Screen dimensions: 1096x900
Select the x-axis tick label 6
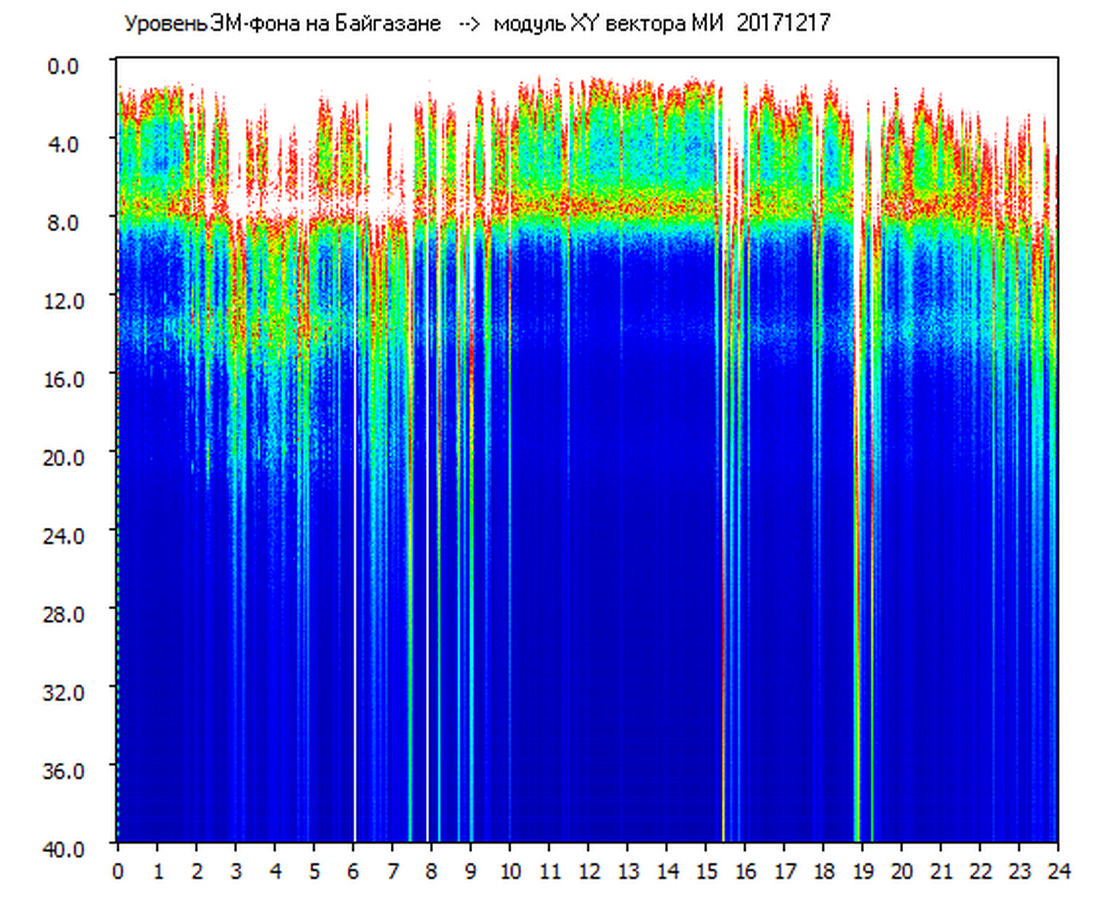point(353,871)
